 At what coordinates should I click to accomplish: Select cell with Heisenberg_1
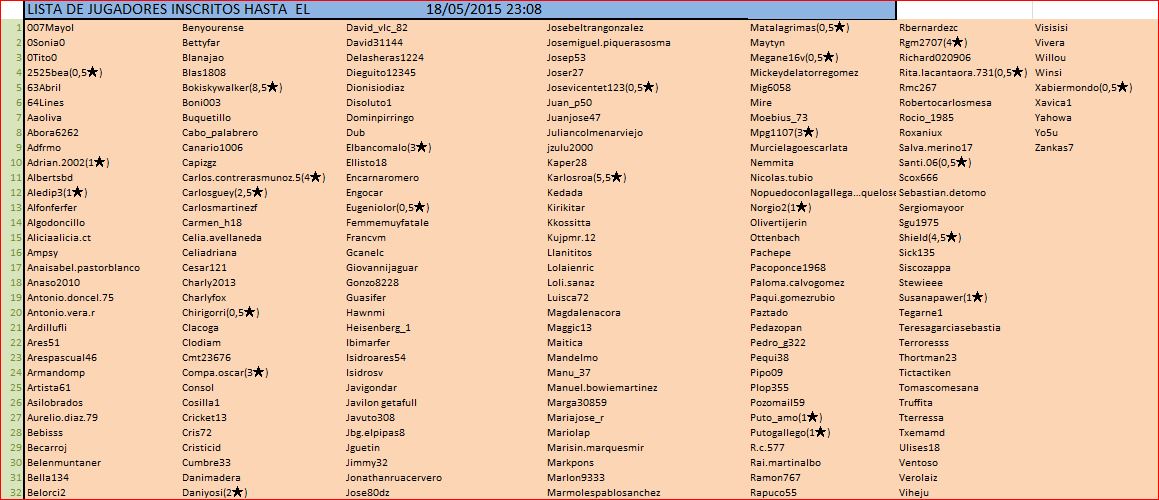click(x=378, y=327)
